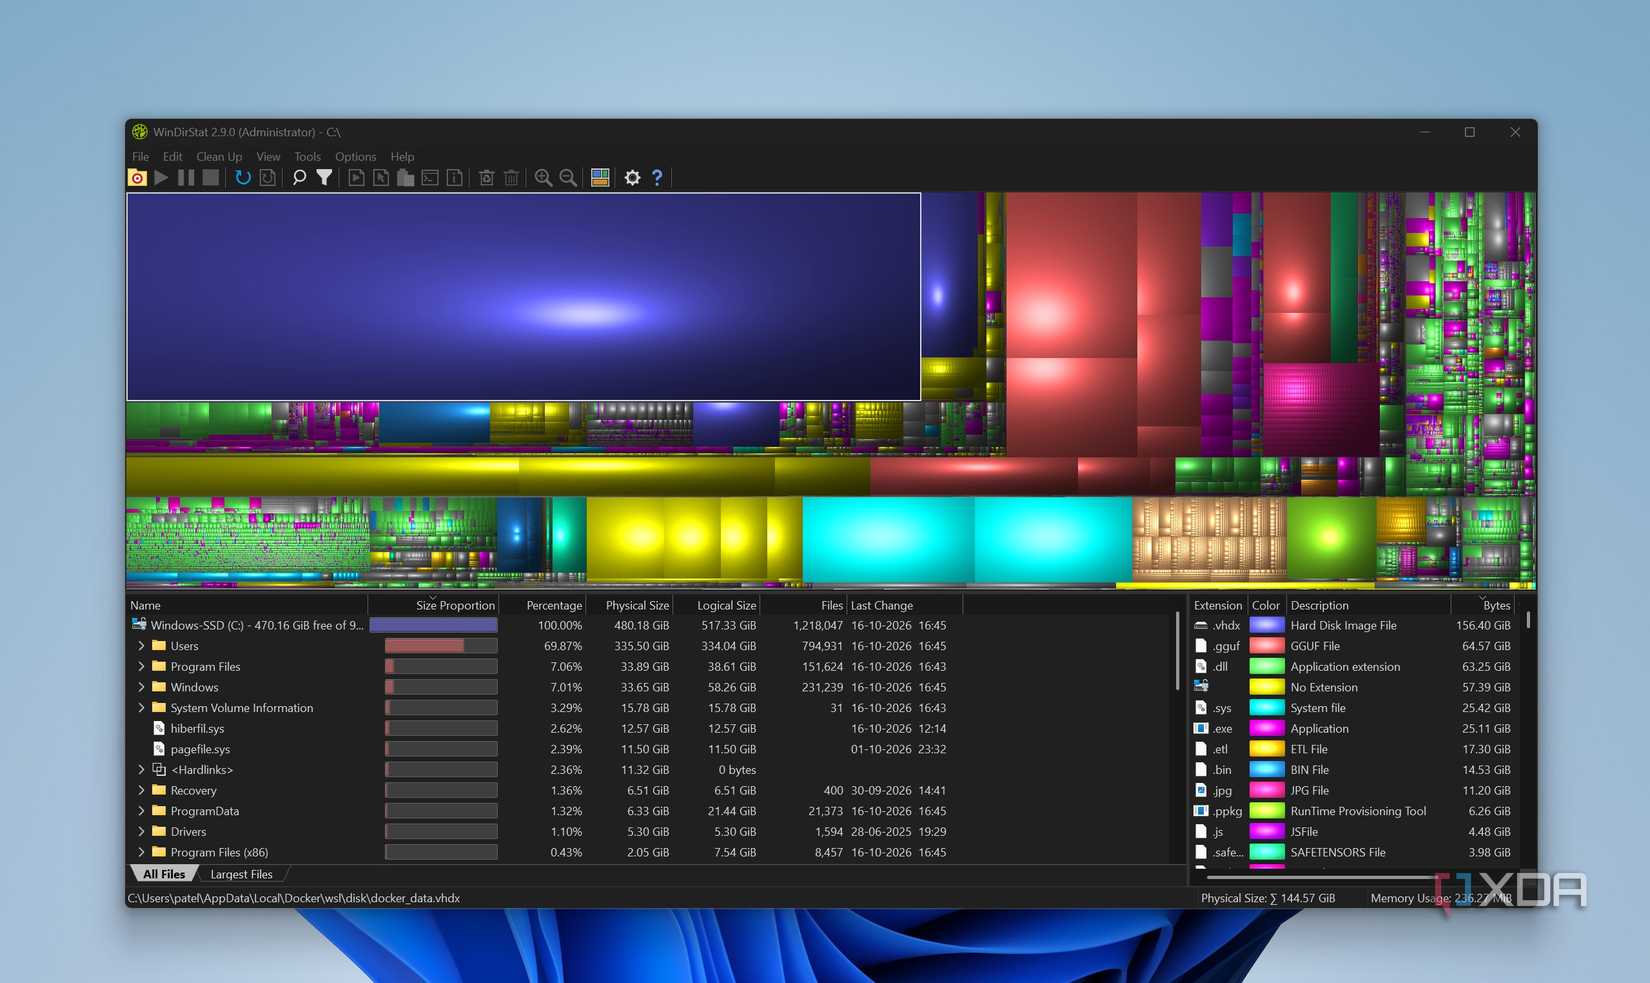Click the Refresh Selected icon
The height and width of the screenshot is (983, 1650).
(267, 178)
